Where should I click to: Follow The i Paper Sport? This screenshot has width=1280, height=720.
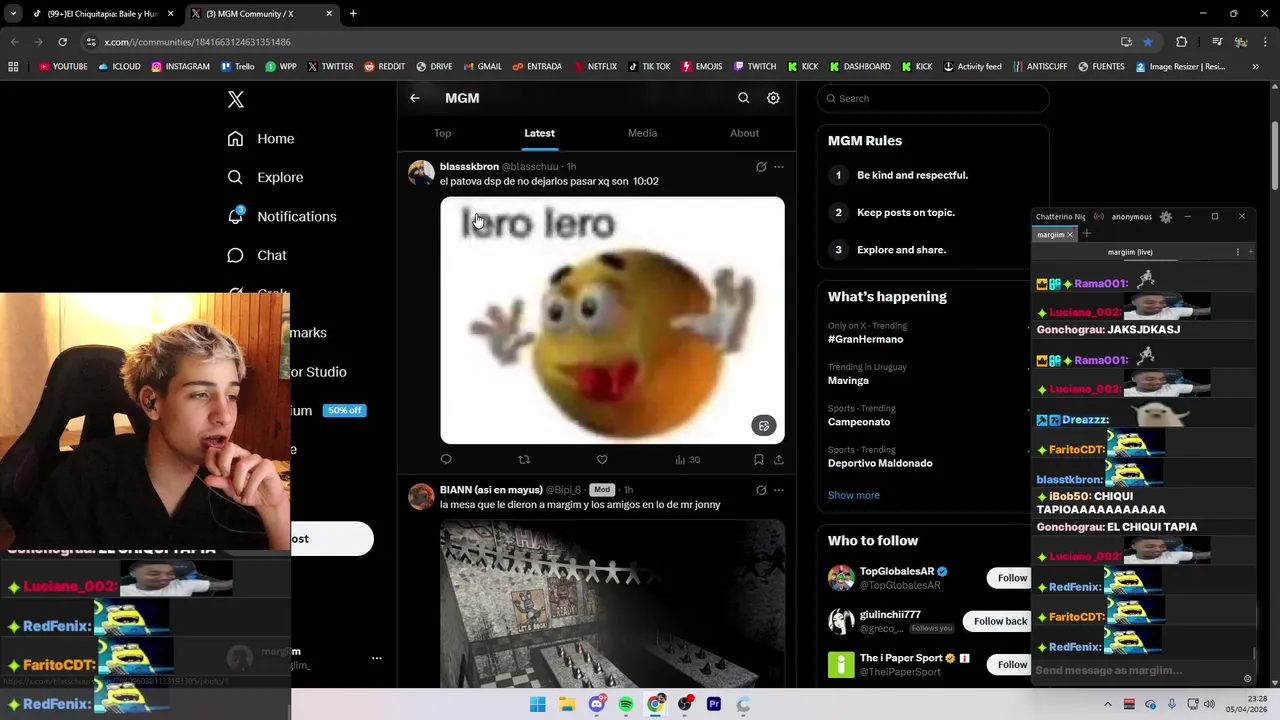point(1010,664)
